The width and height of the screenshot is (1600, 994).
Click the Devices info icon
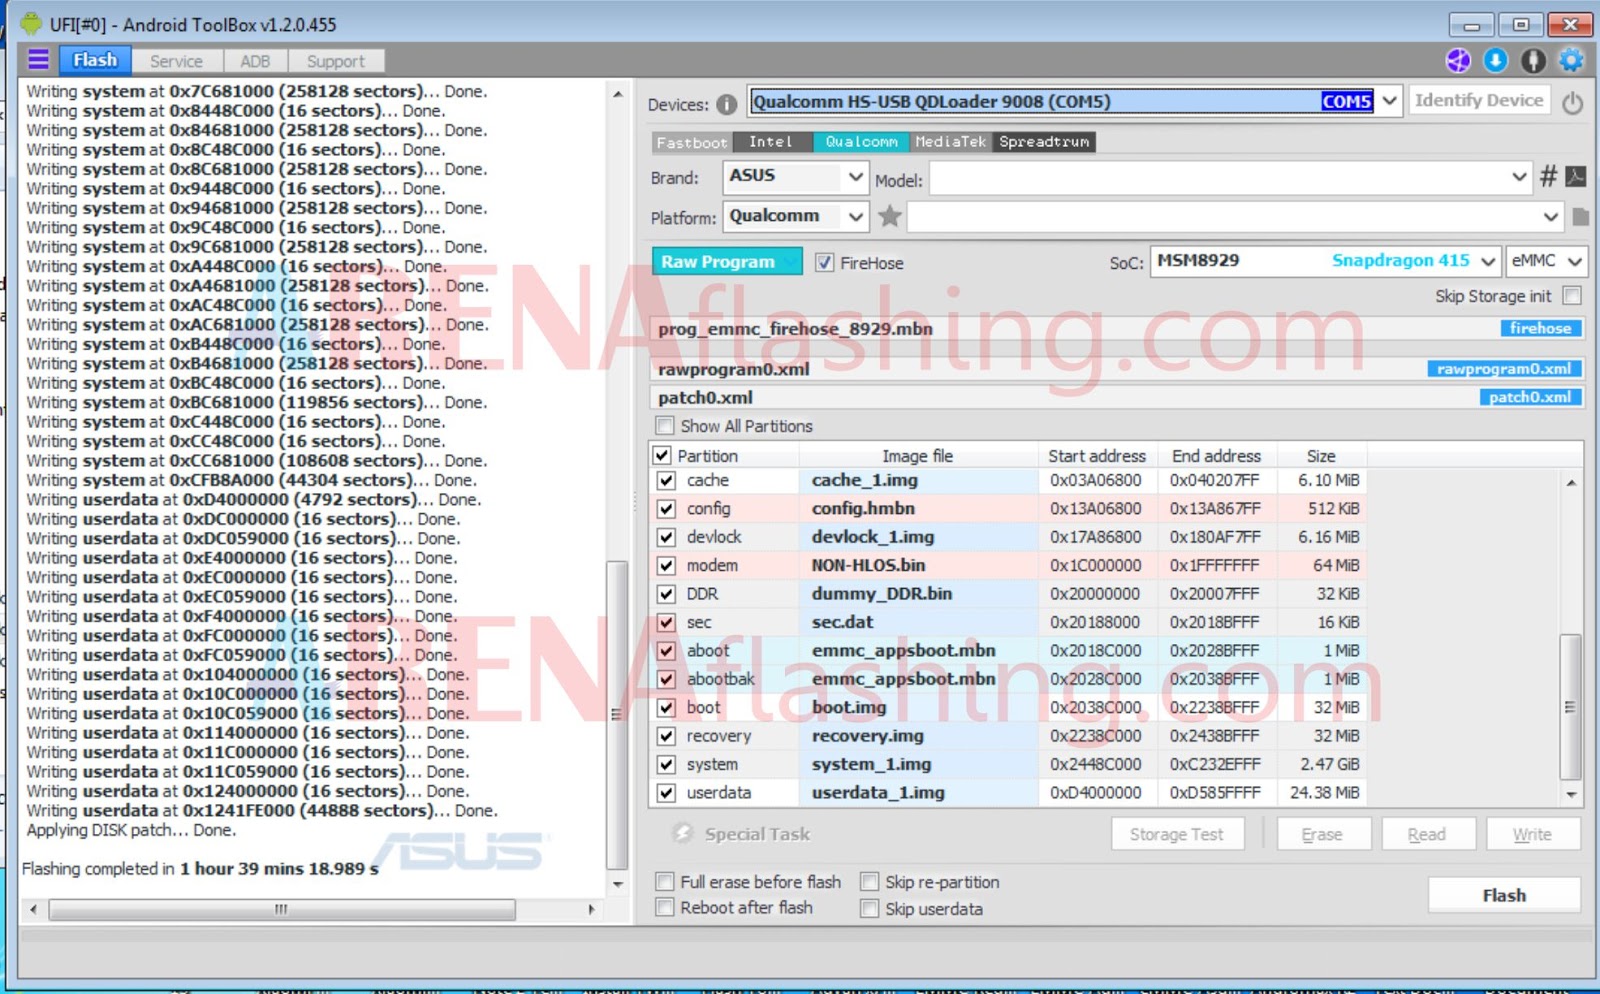click(x=727, y=104)
